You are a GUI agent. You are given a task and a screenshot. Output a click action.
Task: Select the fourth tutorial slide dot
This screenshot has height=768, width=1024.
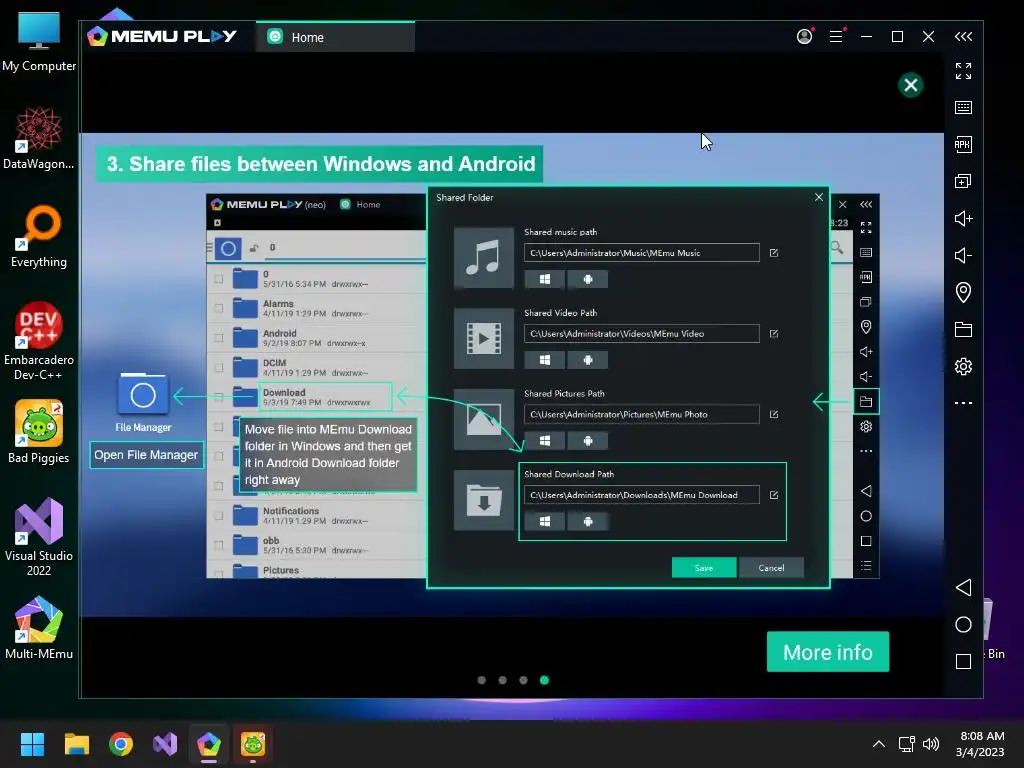544,680
